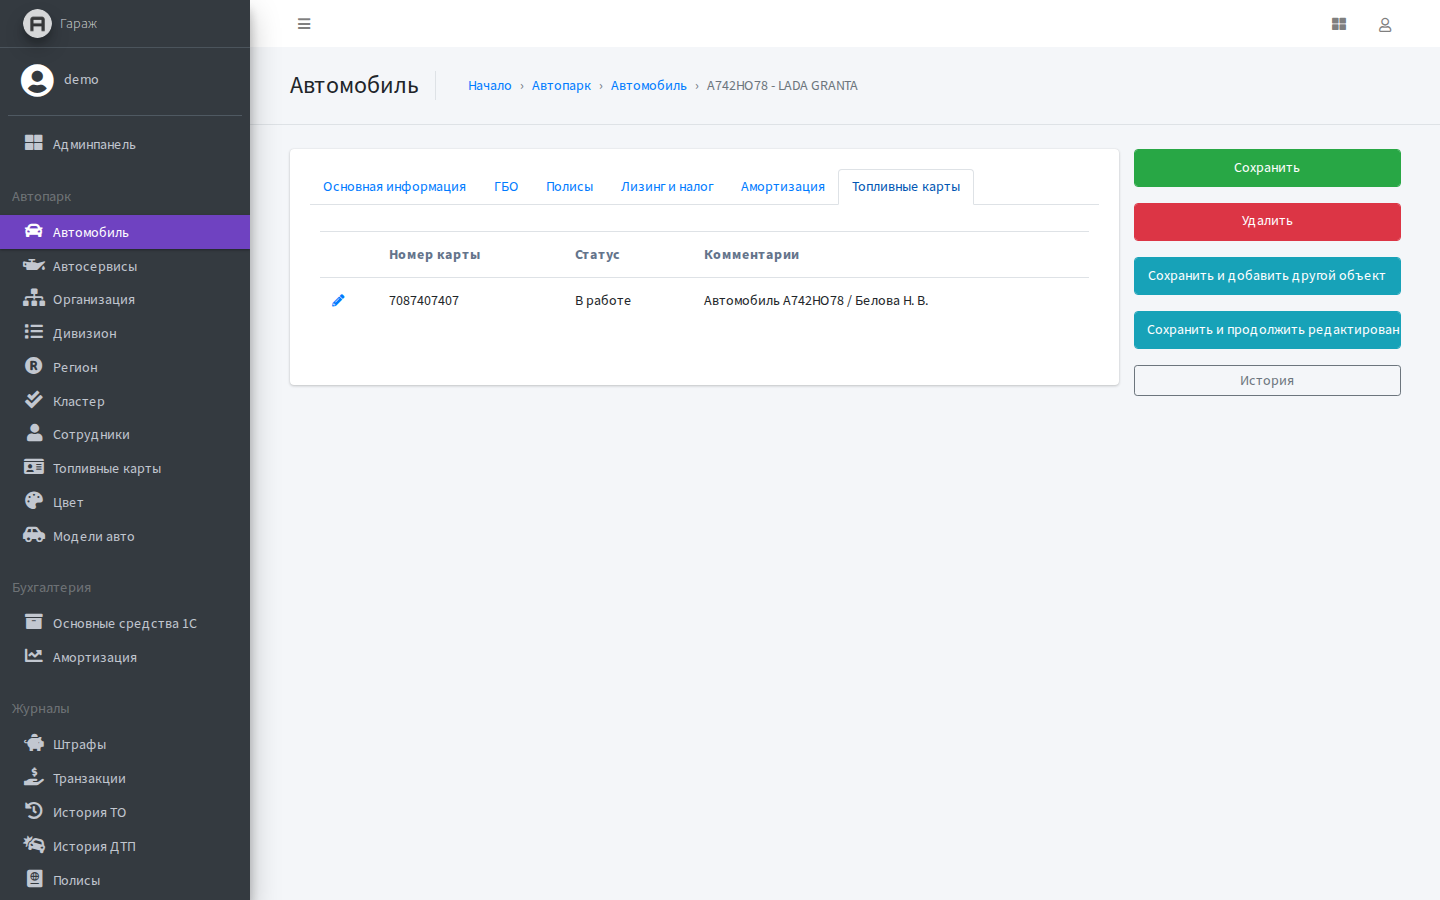Edit card 7087407407 with pencil icon
This screenshot has width=1440, height=900.
coord(338,300)
